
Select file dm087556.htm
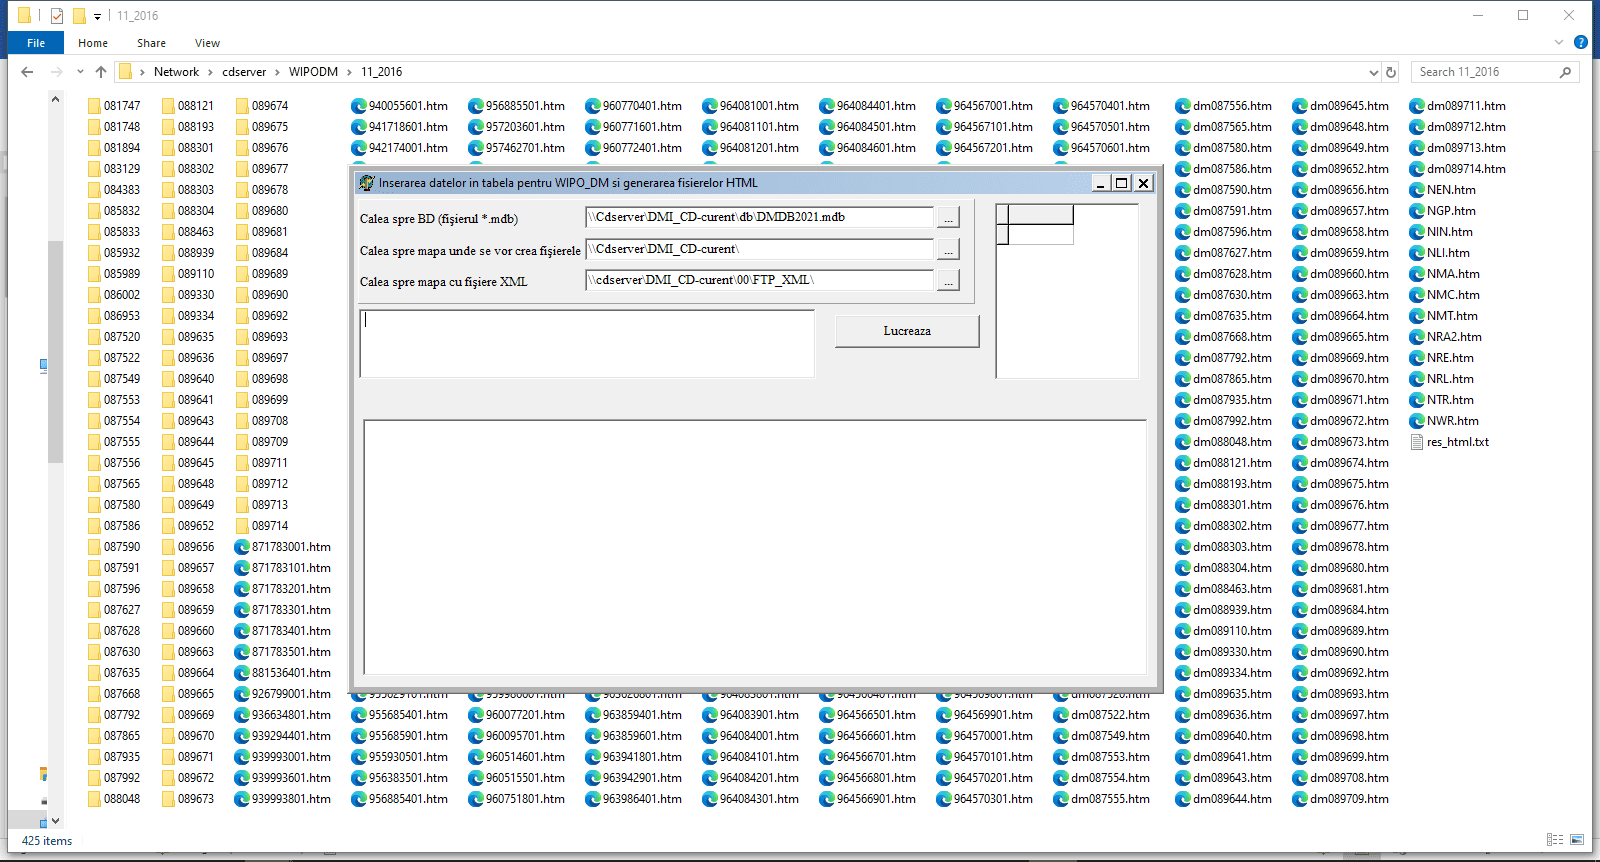click(1223, 106)
